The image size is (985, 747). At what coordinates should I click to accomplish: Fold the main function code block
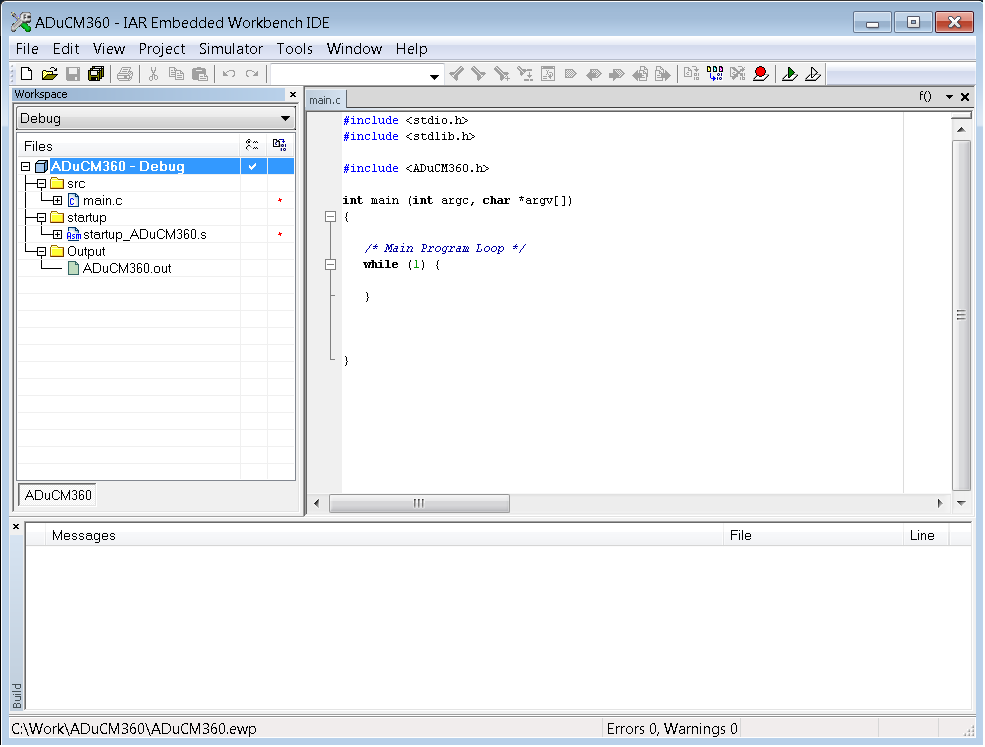(x=330, y=217)
